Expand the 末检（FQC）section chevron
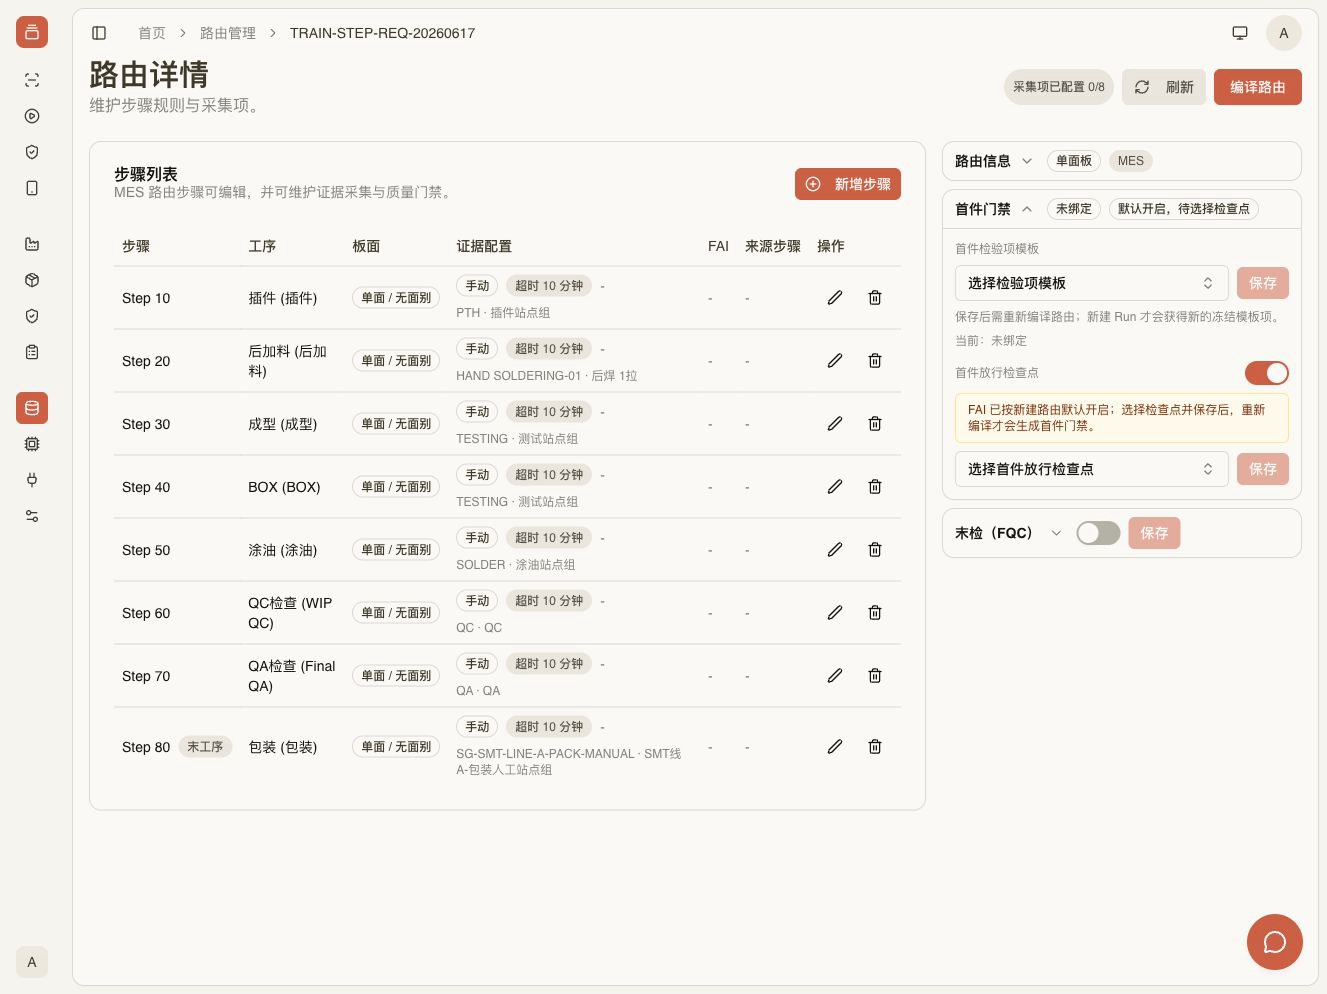The width and height of the screenshot is (1327, 994). coord(1056,533)
